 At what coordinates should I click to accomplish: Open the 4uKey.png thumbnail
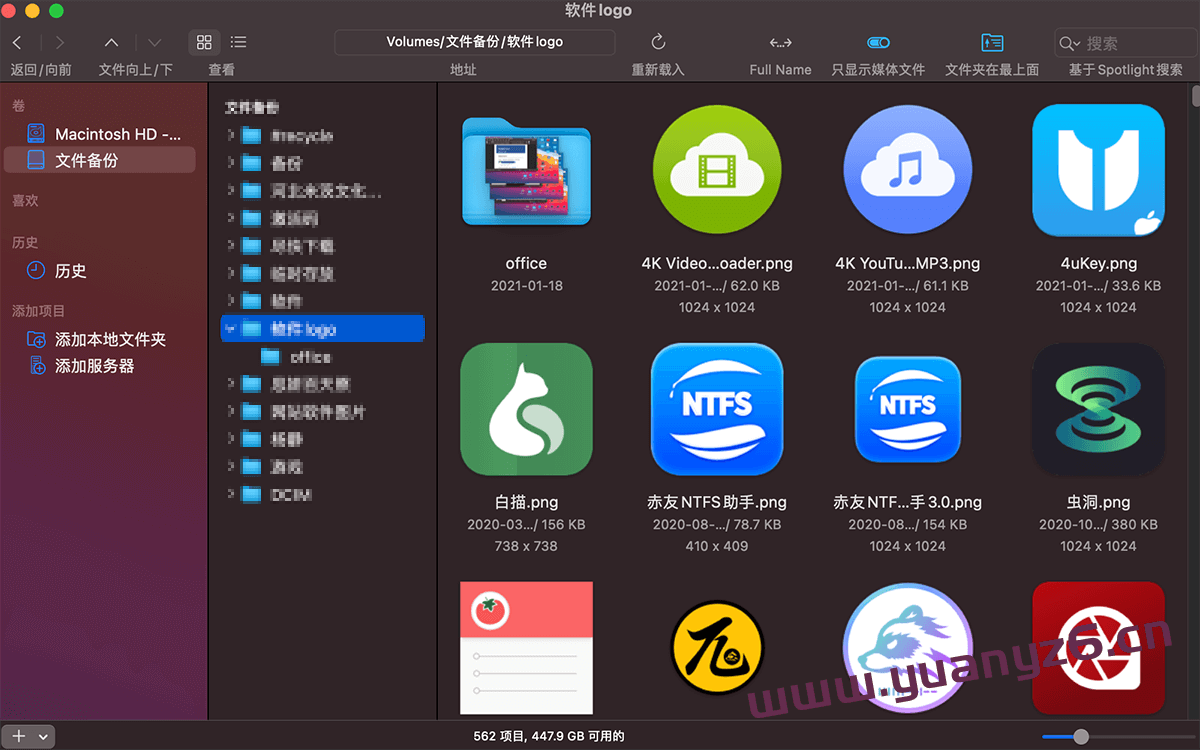coord(1098,169)
